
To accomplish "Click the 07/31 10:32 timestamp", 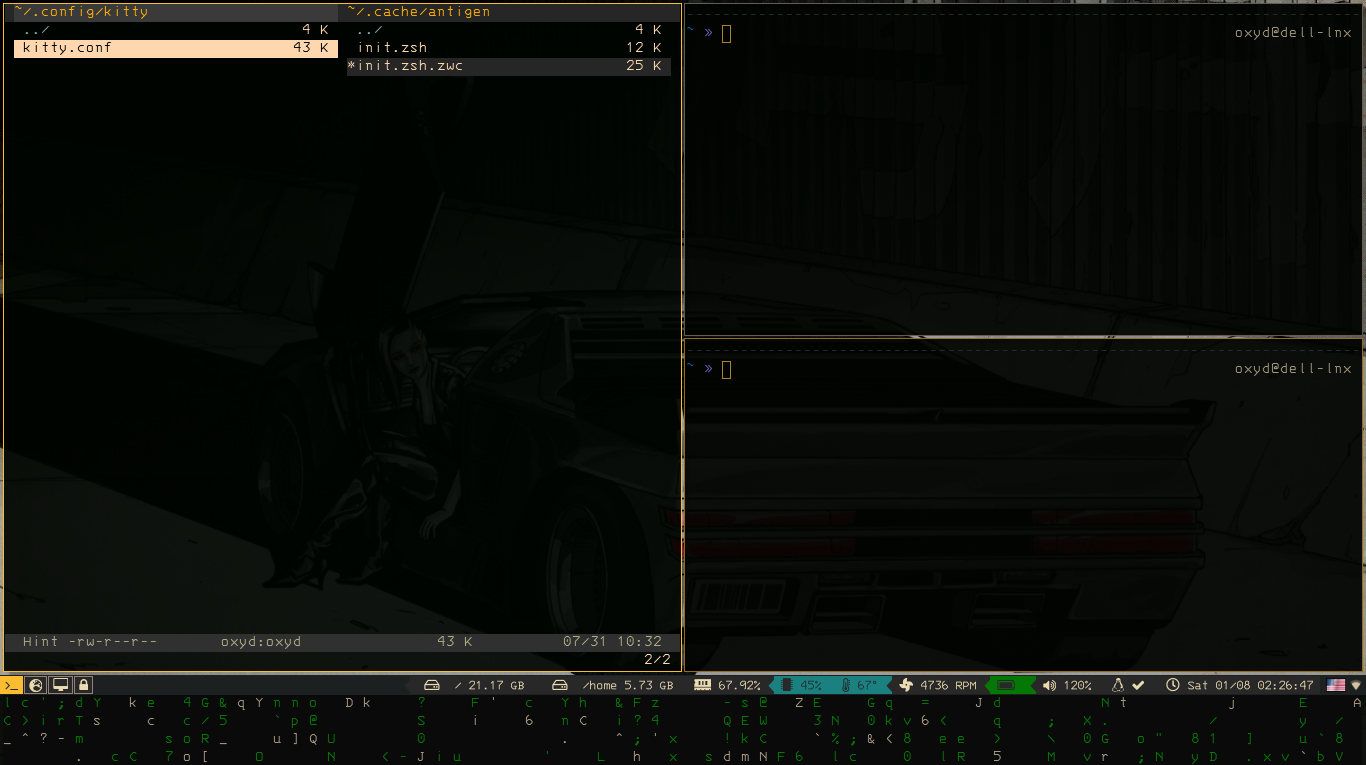I will [x=612, y=642].
